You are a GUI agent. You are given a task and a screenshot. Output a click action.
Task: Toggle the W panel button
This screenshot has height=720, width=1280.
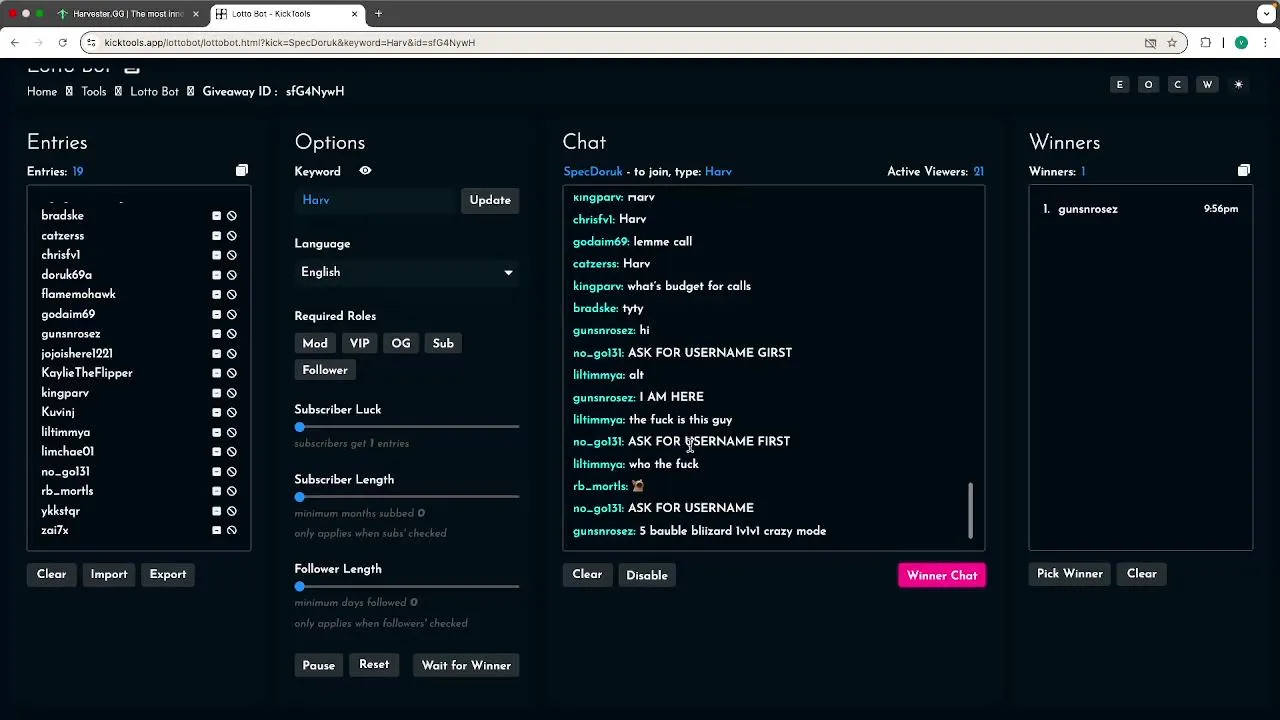pos(1207,85)
